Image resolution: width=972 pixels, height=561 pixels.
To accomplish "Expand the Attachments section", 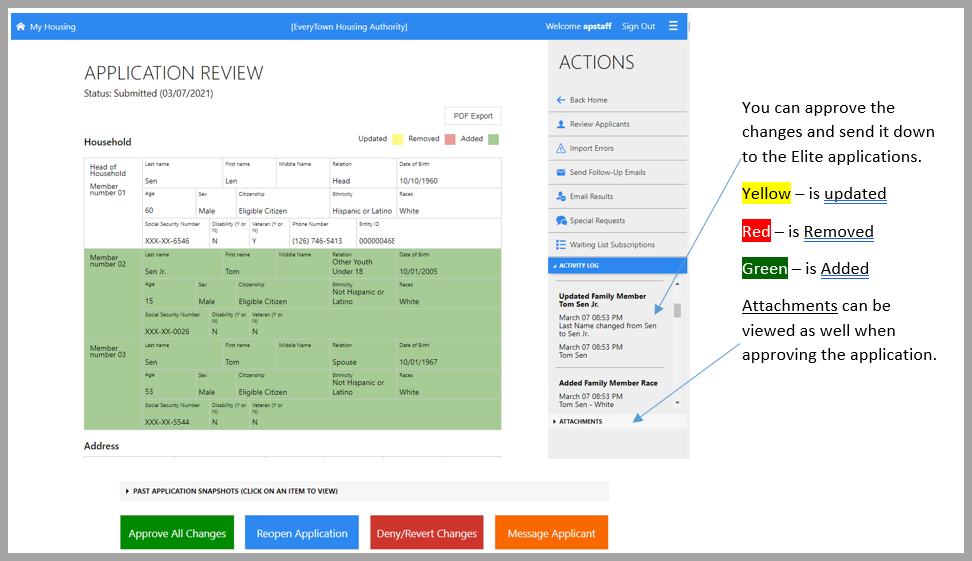I will (x=580, y=422).
